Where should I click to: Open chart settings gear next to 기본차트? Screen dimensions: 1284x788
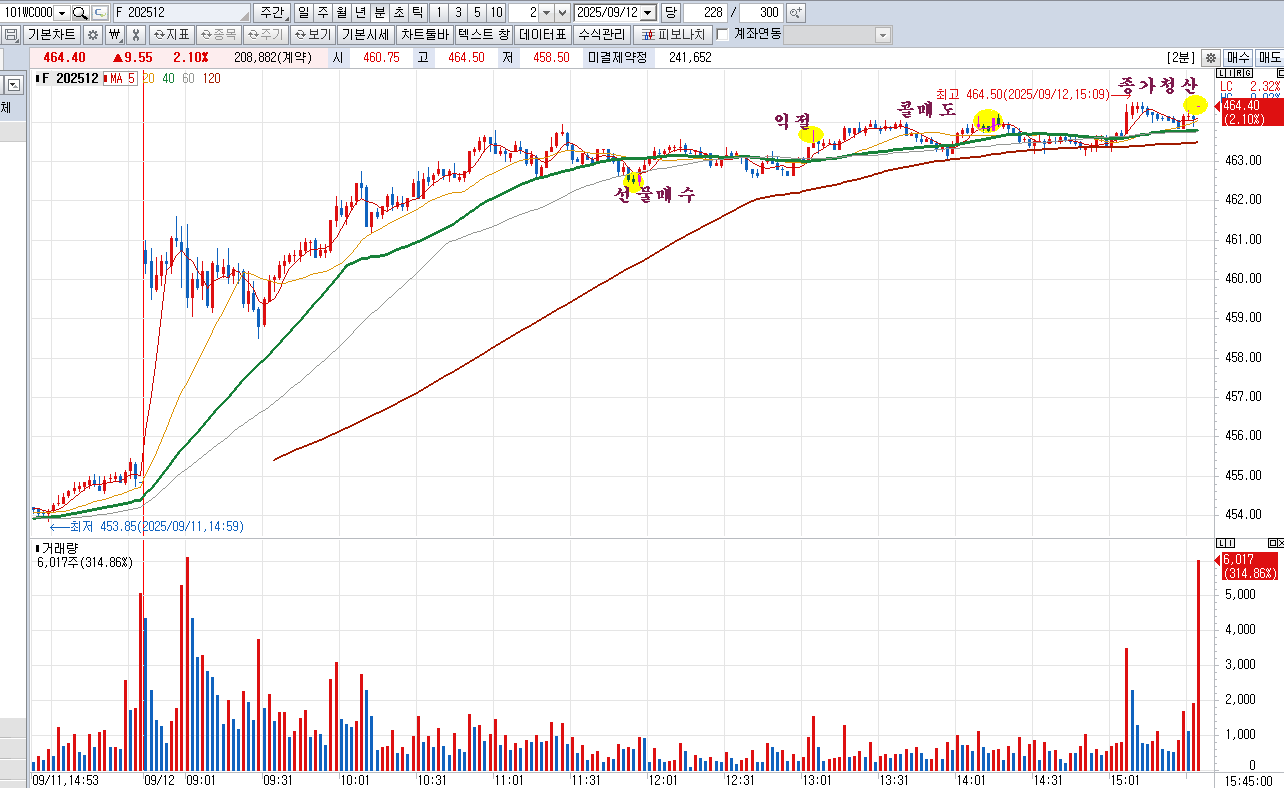tap(93, 34)
